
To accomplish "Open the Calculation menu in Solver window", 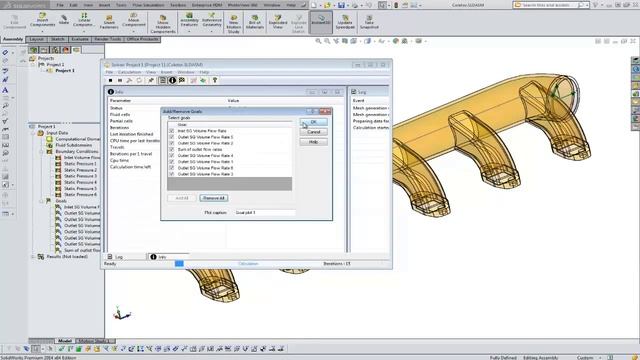I will point(129,72).
